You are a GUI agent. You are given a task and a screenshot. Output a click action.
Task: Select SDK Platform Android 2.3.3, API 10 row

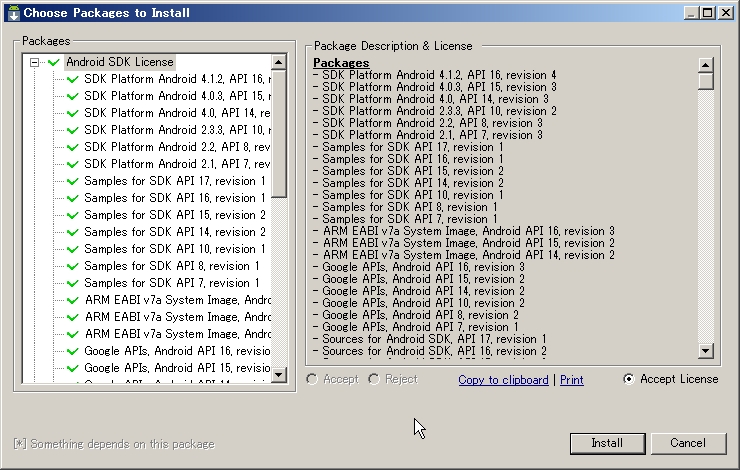177,130
